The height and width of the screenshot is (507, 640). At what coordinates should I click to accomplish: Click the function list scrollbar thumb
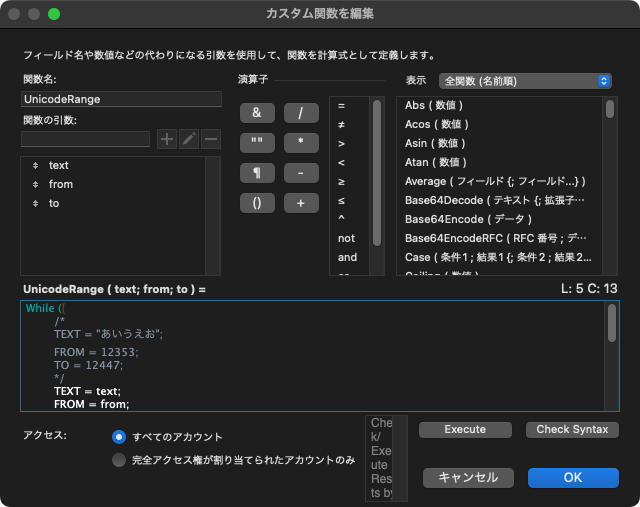pos(610,109)
